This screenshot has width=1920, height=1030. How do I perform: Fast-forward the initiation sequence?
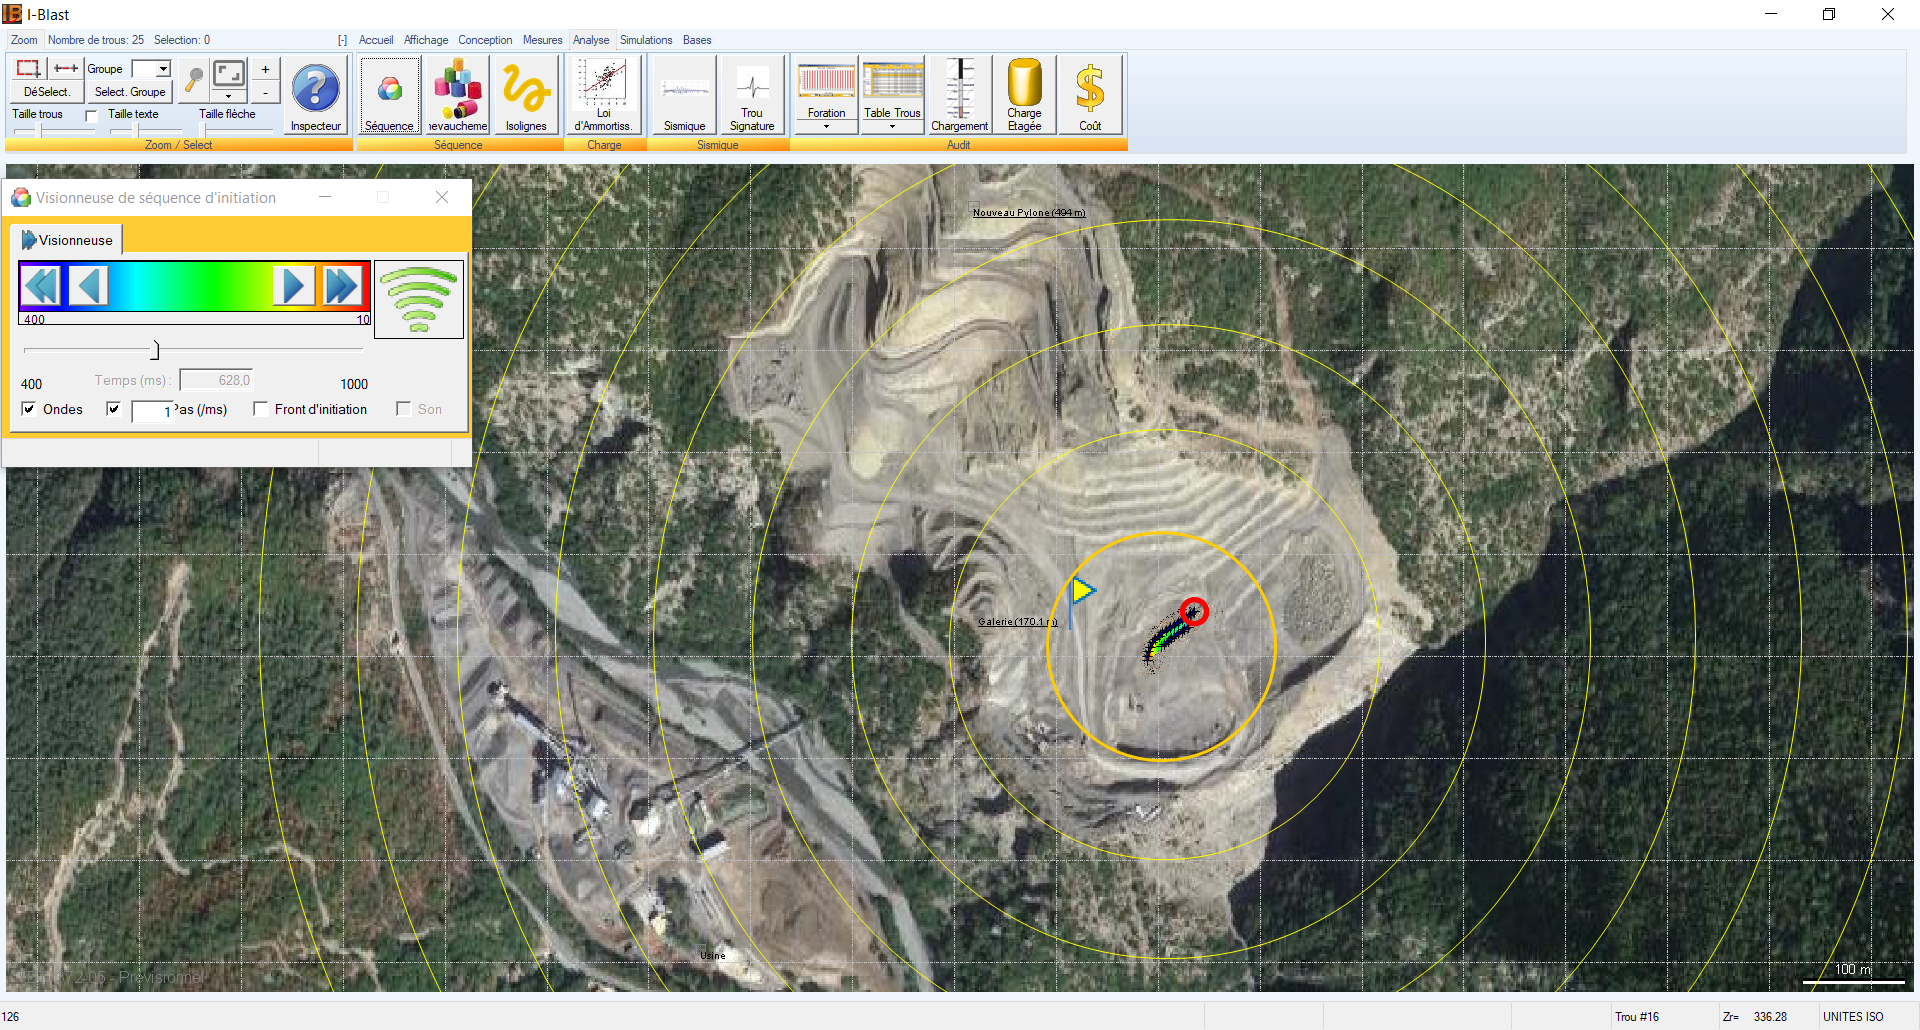(342, 286)
